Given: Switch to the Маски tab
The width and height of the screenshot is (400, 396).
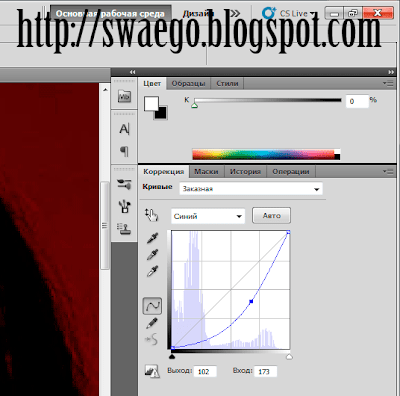Looking at the screenshot, I should coord(206,172).
